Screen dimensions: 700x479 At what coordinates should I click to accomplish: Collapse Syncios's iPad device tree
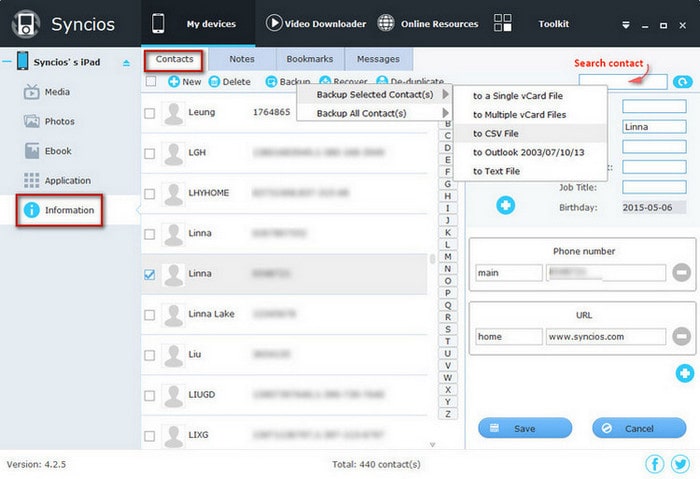(7, 62)
